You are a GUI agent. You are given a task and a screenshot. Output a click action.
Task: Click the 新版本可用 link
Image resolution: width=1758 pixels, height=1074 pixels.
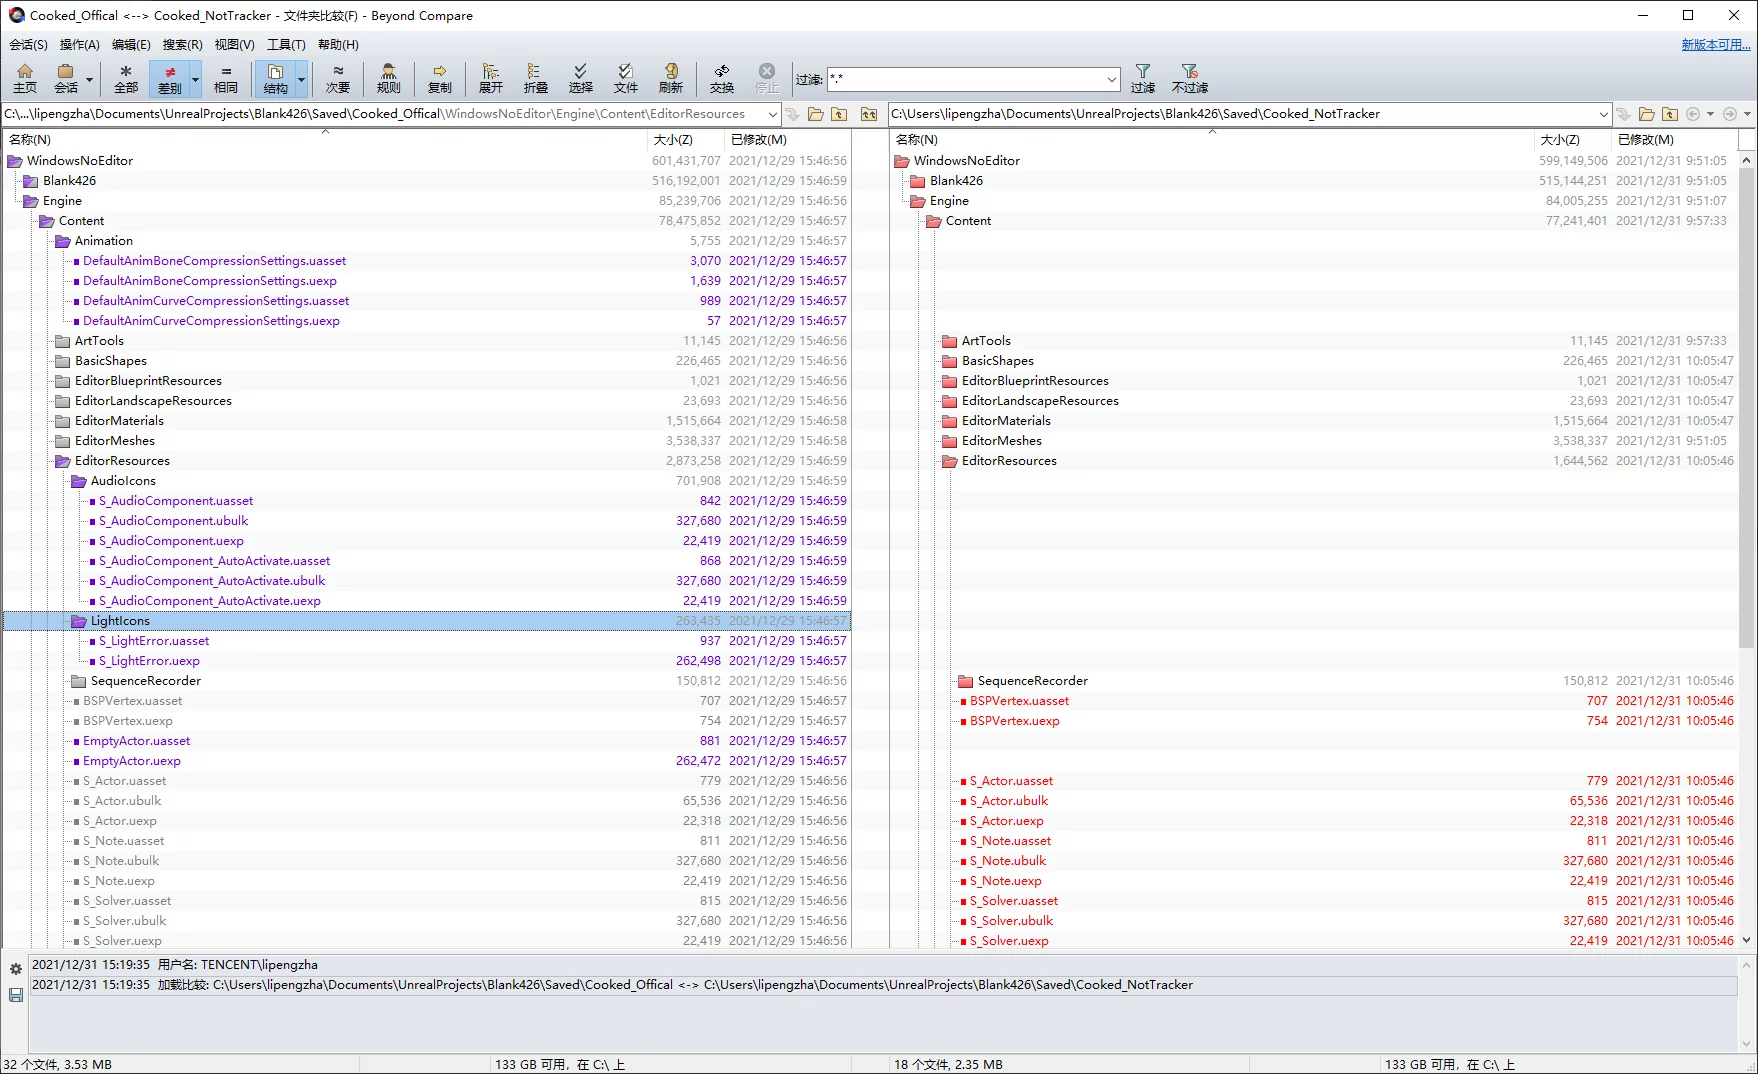tap(1715, 44)
